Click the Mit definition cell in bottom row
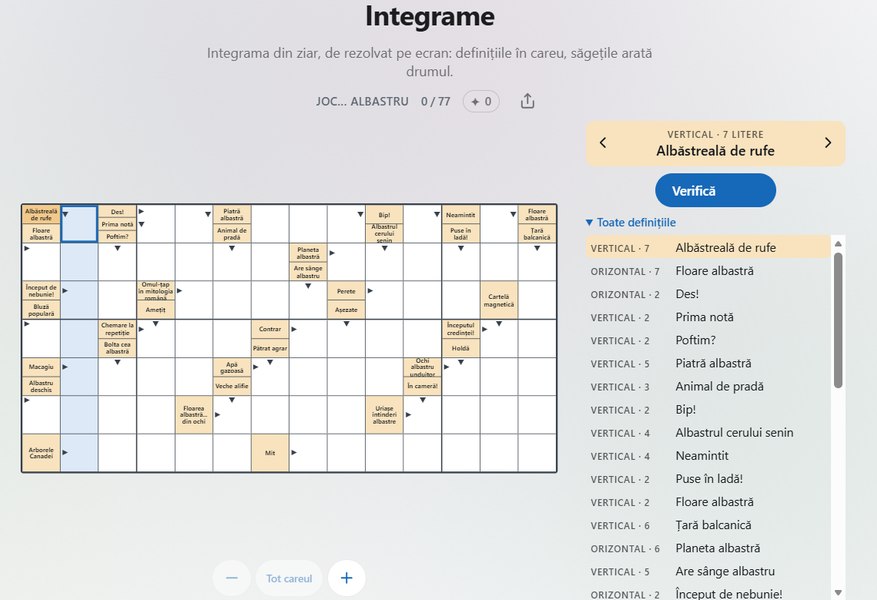Image resolution: width=877 pixels, height=600 pixels. (x=270, y=453)
